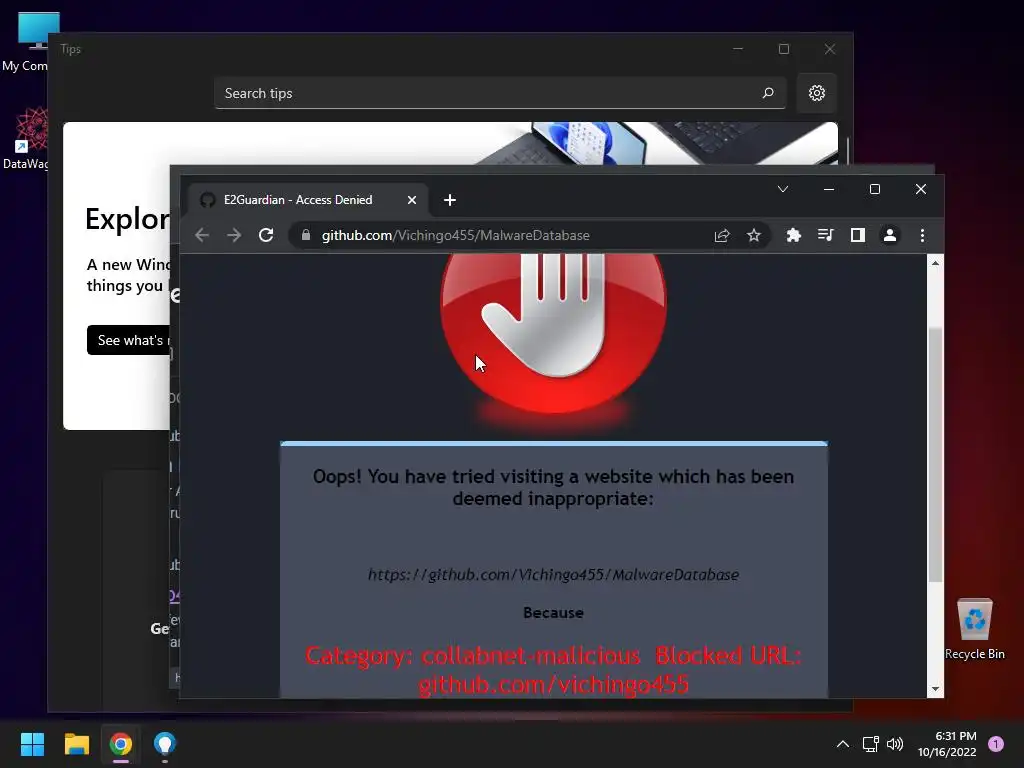
Task: Click the github.com address bar URL
Action: click(x=455, y=235)
